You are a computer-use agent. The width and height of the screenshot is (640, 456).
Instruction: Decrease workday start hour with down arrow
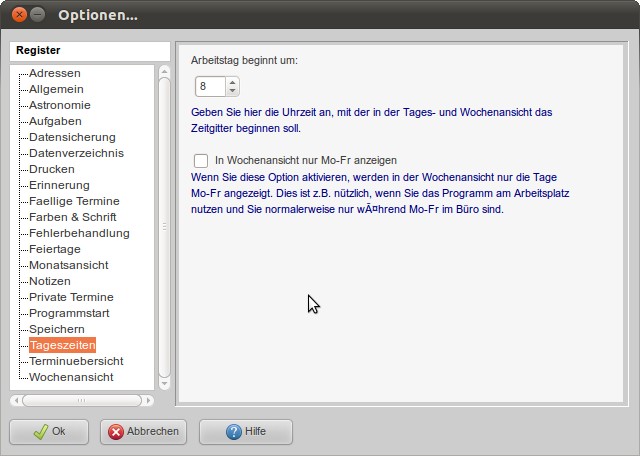point(232,91)
